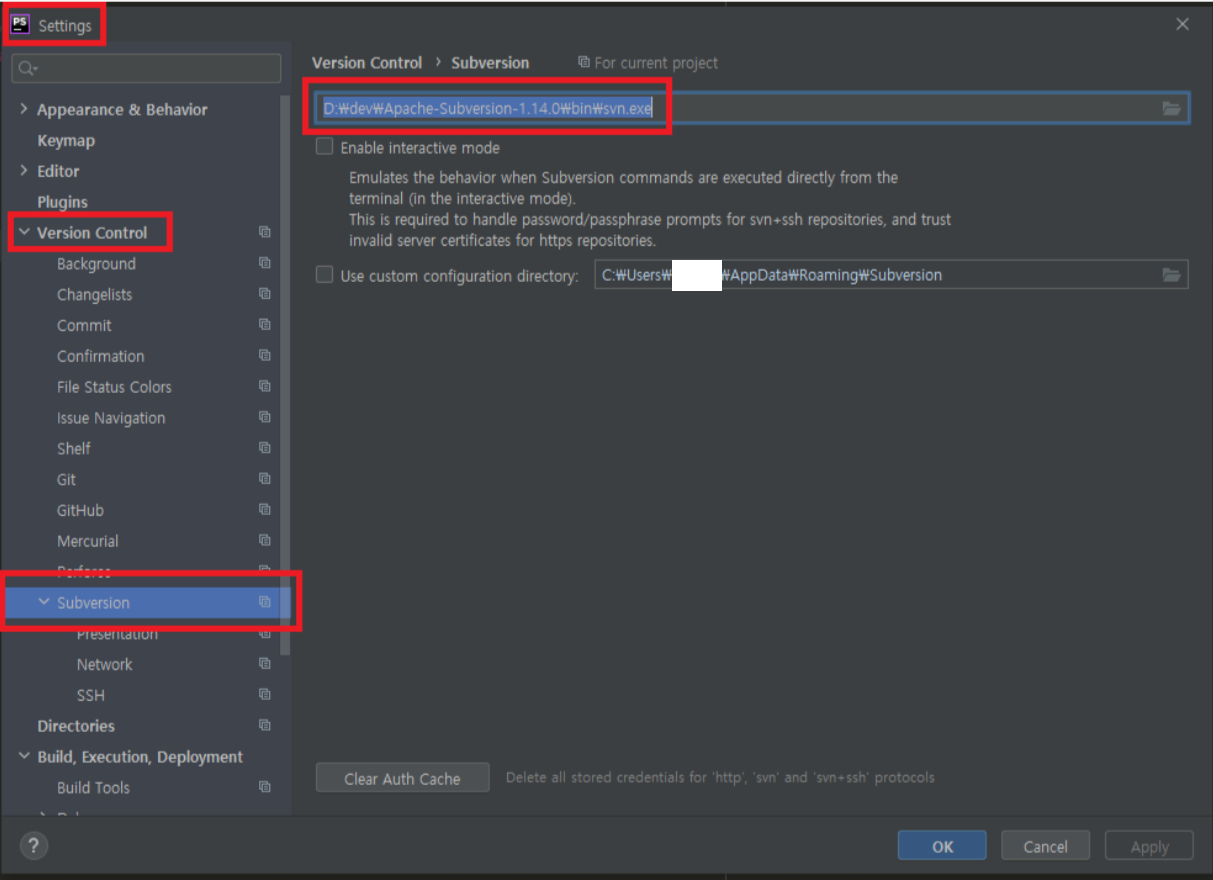
Task: Select Background under Version Control
Action: click(96, 264)
